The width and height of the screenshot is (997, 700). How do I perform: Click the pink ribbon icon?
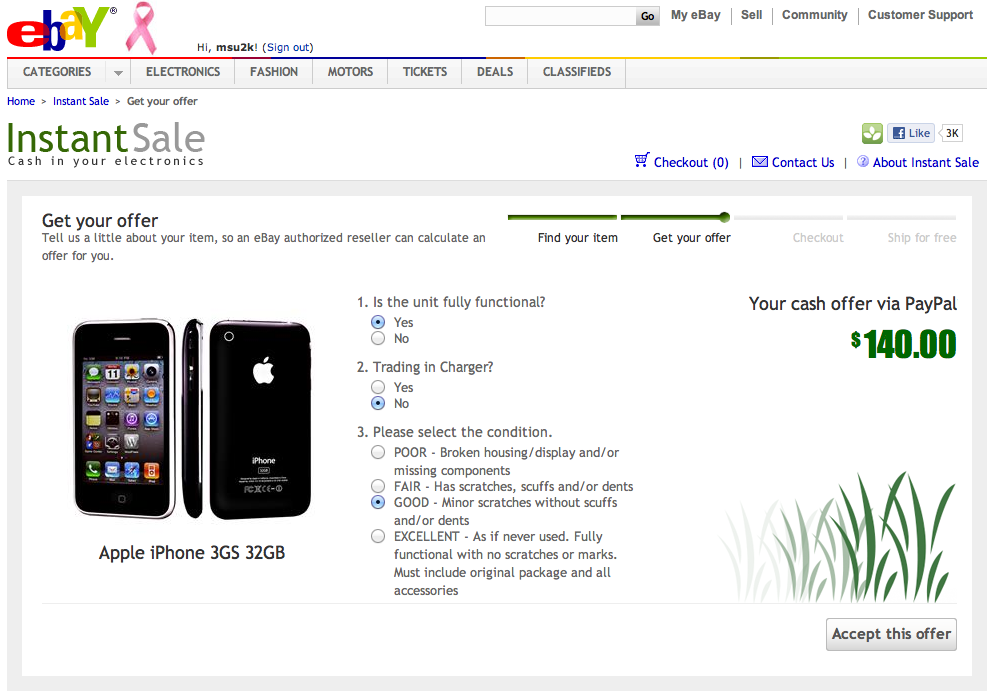(141, 28)
